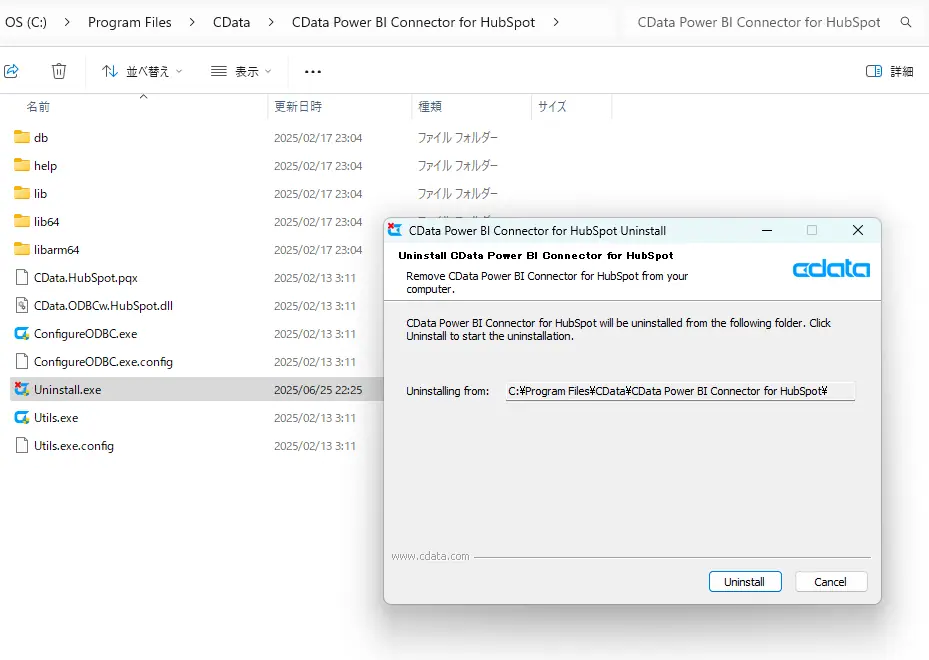This screenshot has width=929, height=660.
Task: Select the CData.ODBCw.HubSpot.dll file icon
Action: point(22,305)
